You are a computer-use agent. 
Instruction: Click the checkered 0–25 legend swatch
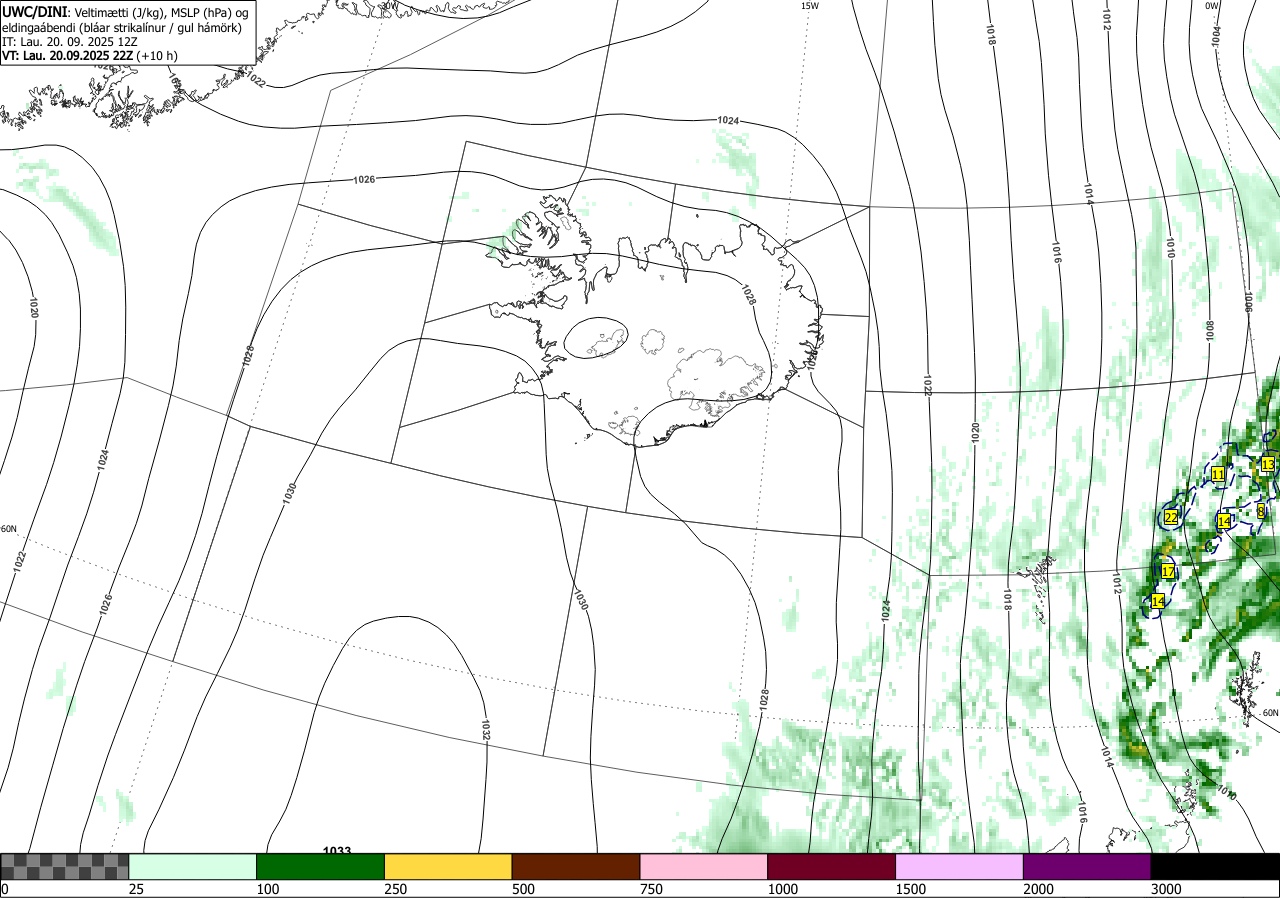(64, 866)
